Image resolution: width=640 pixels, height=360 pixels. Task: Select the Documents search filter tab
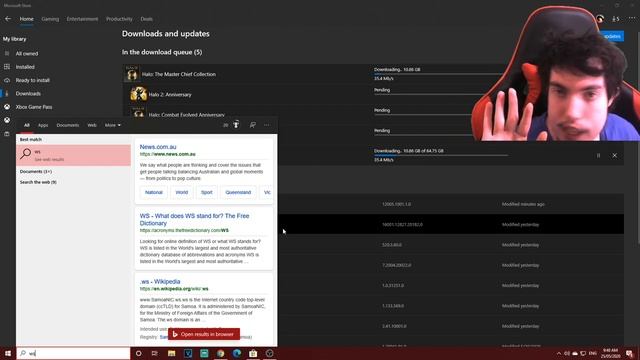(68, 125)
